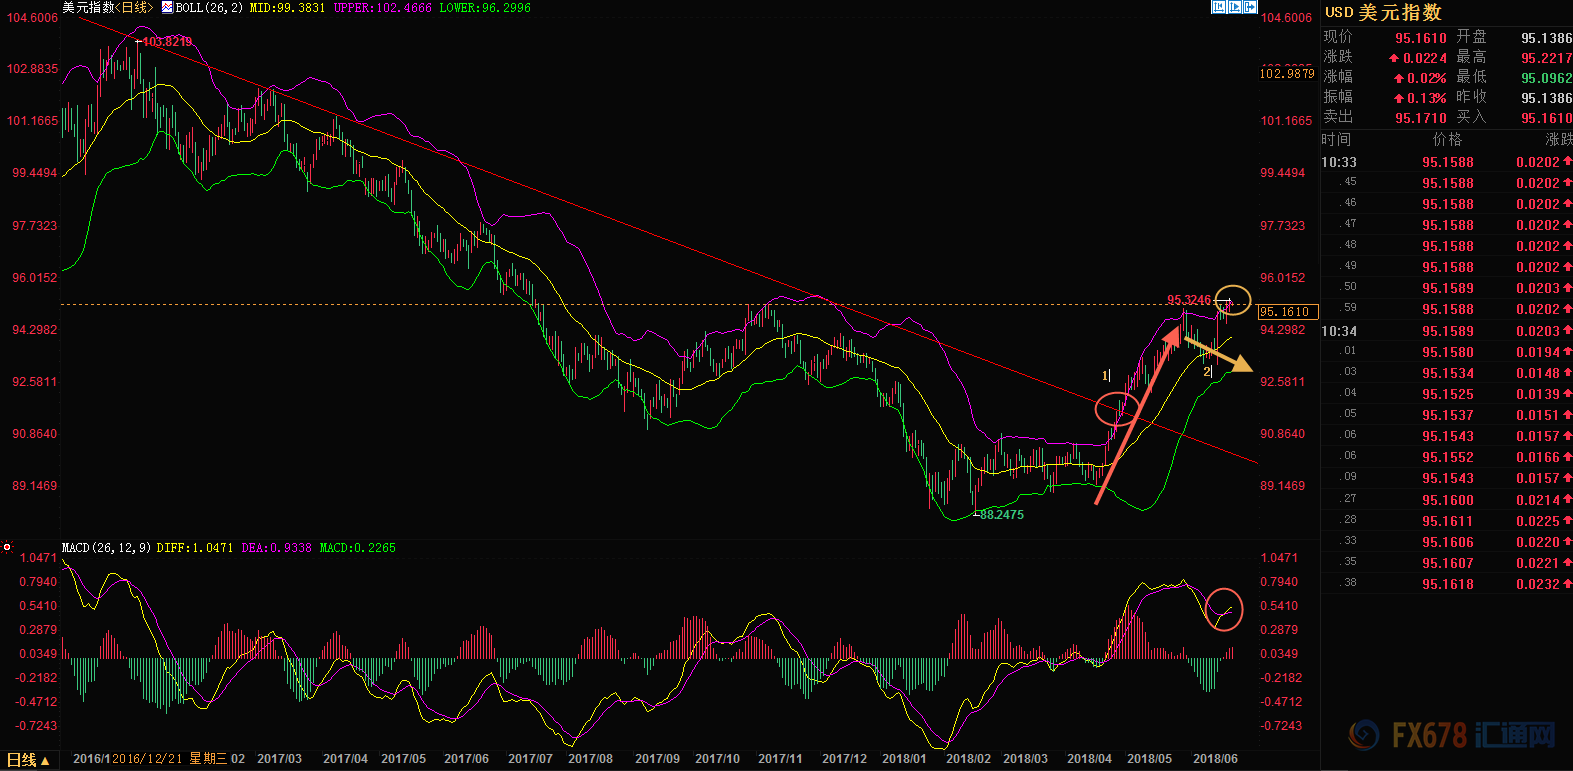Click the BOLL indicator chart icon
The image size is (1573, 771).
pos(167,8)
